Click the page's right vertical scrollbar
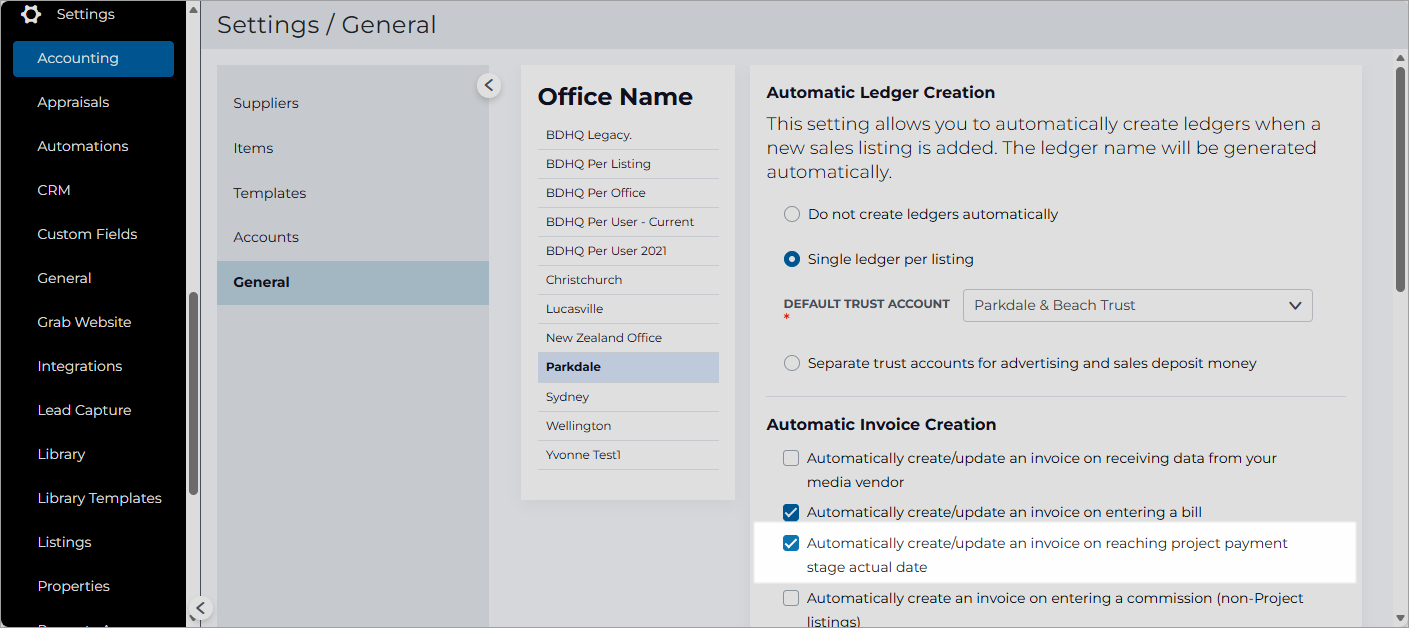Image resolution: width=1409 pixels, height=628 pixels. 1401,180
